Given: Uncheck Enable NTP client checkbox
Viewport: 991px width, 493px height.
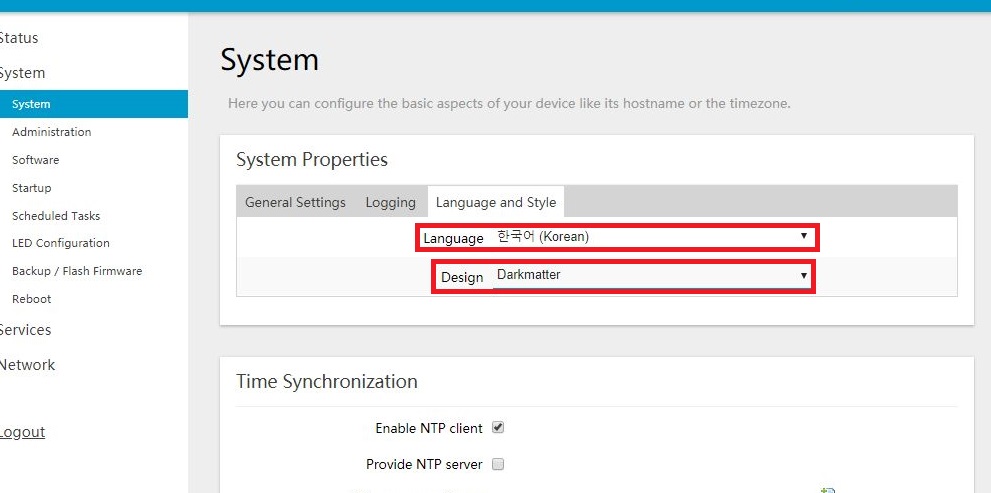Looking at the screenshot, I should [498, 427].
